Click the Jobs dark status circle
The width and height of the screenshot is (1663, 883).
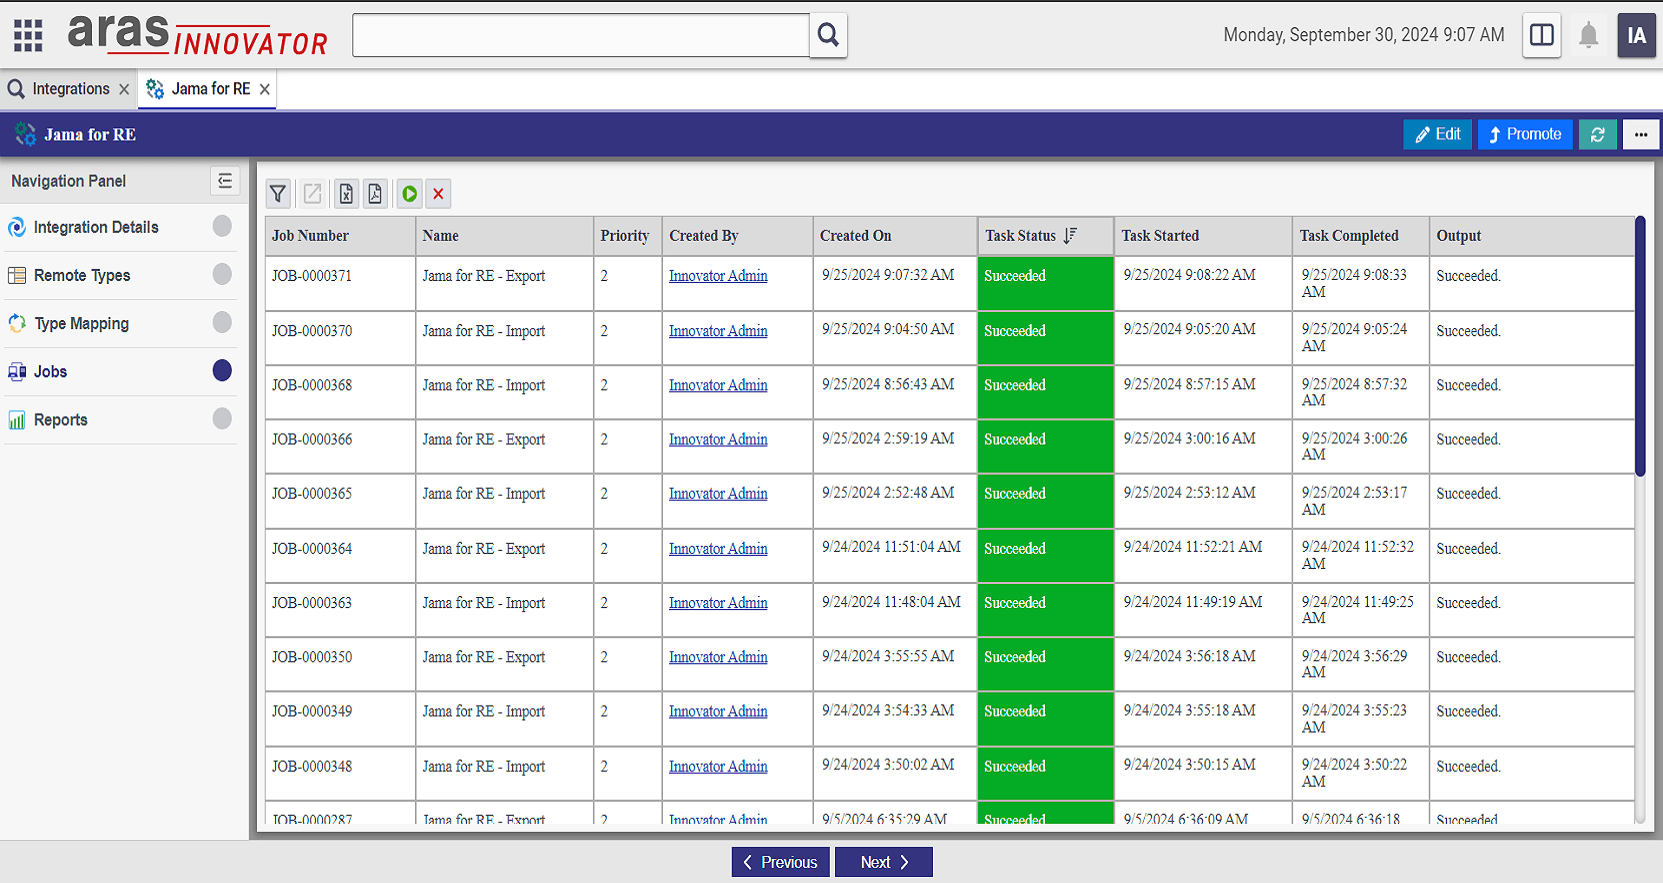222,371
